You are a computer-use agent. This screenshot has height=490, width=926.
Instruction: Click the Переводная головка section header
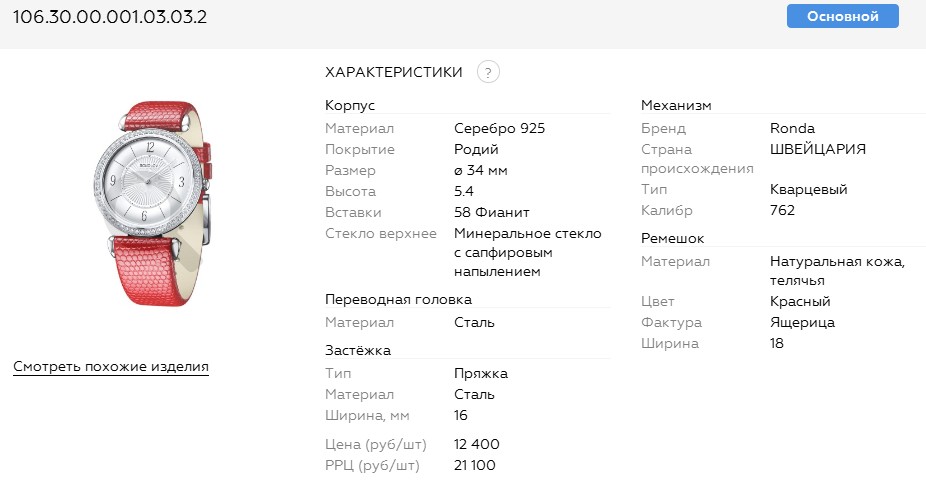398,299
